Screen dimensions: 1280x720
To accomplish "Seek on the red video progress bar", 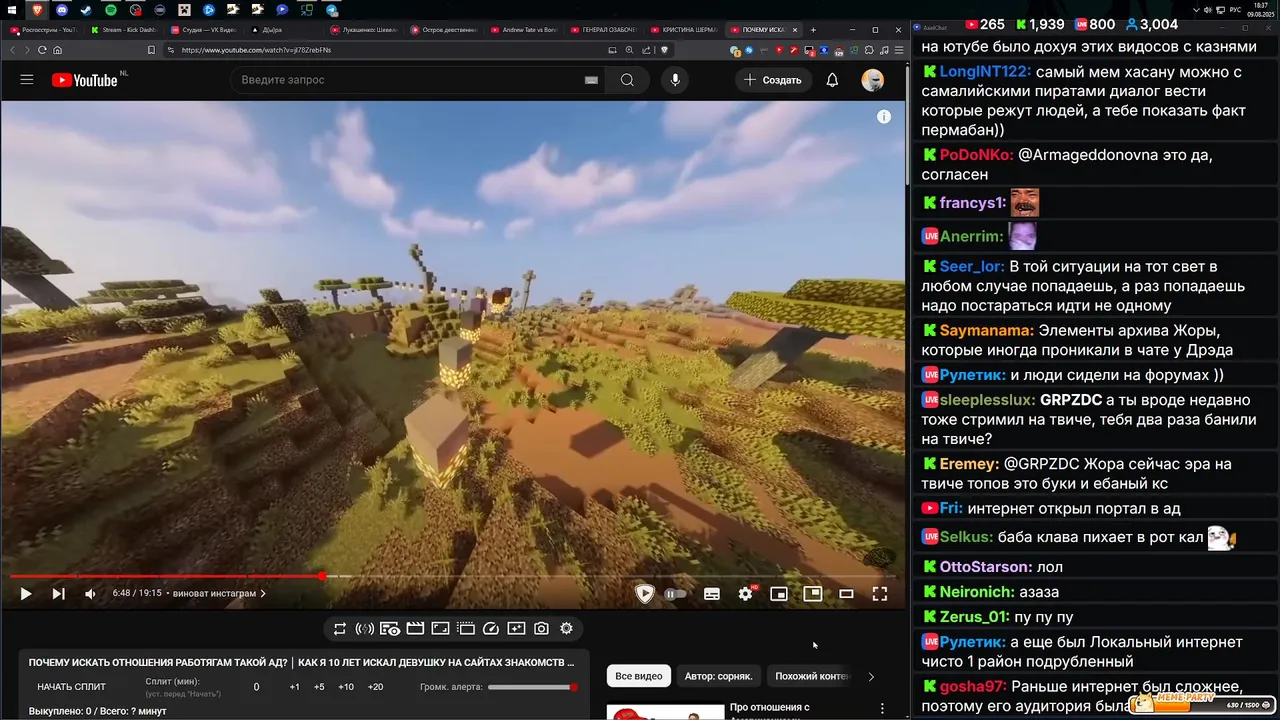I will (455, 576).
